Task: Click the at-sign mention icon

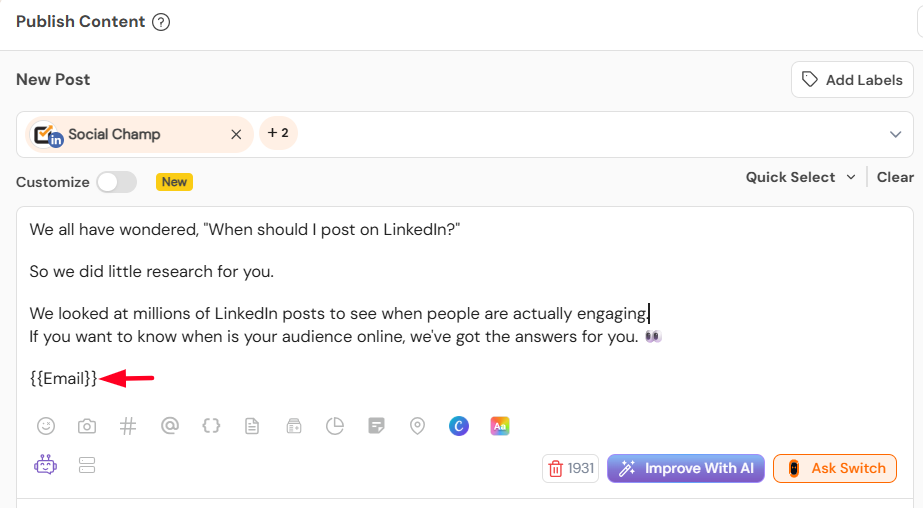Action: click(x=170, y=425)
